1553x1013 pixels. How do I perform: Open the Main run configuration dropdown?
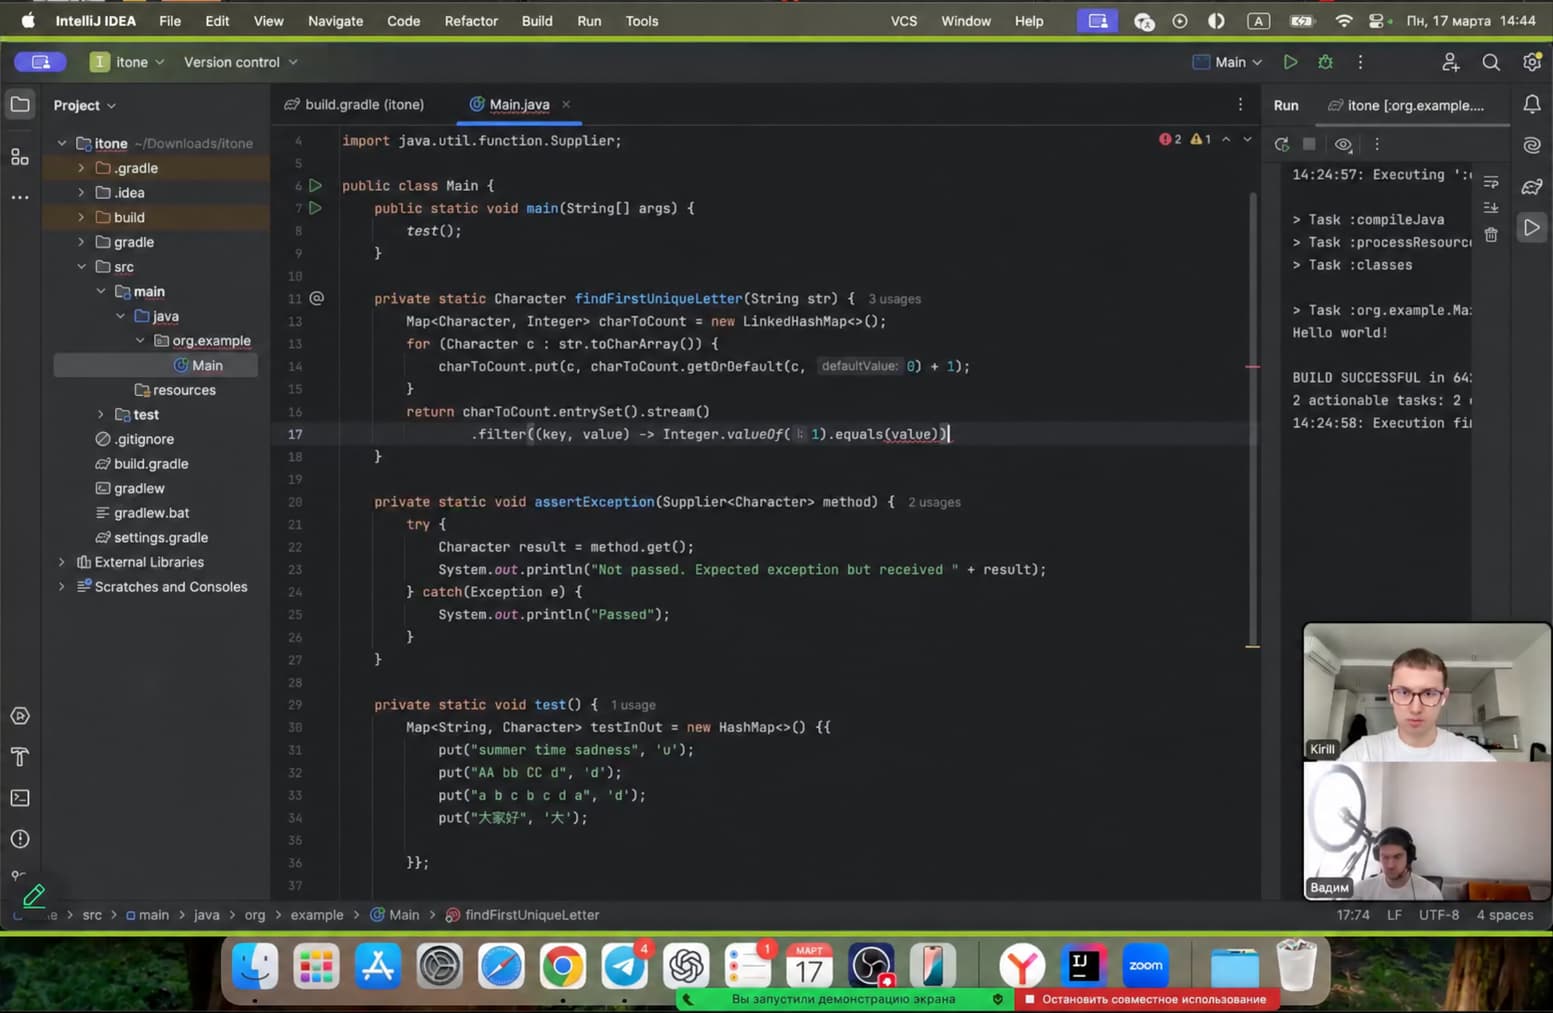1228,62
